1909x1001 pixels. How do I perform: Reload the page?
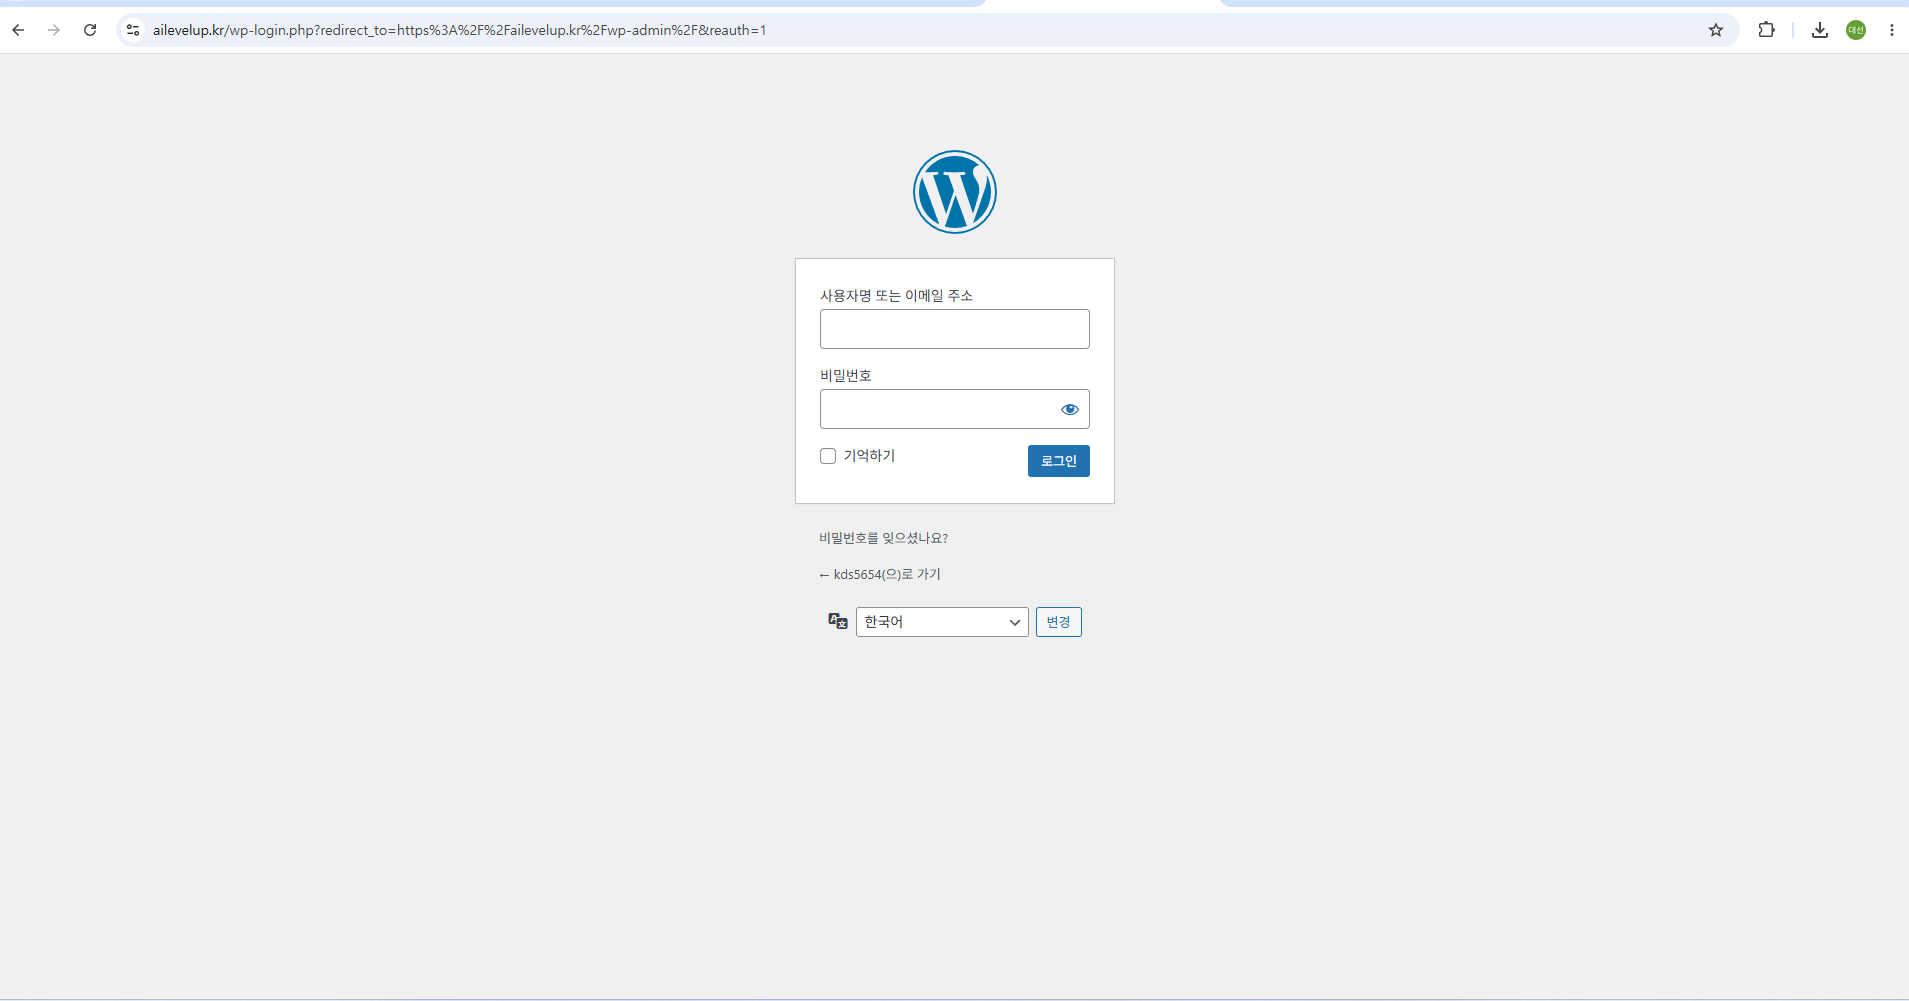click(90, 30)
